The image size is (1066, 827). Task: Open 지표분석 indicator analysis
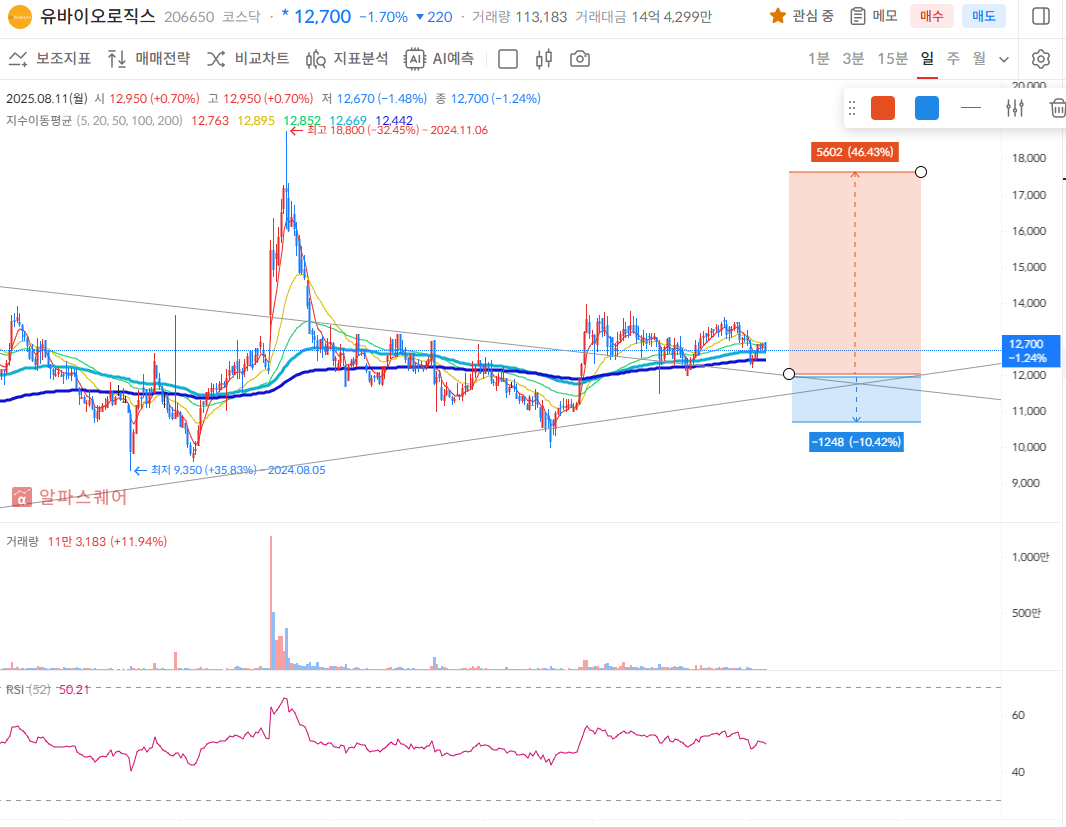(347, 59)
